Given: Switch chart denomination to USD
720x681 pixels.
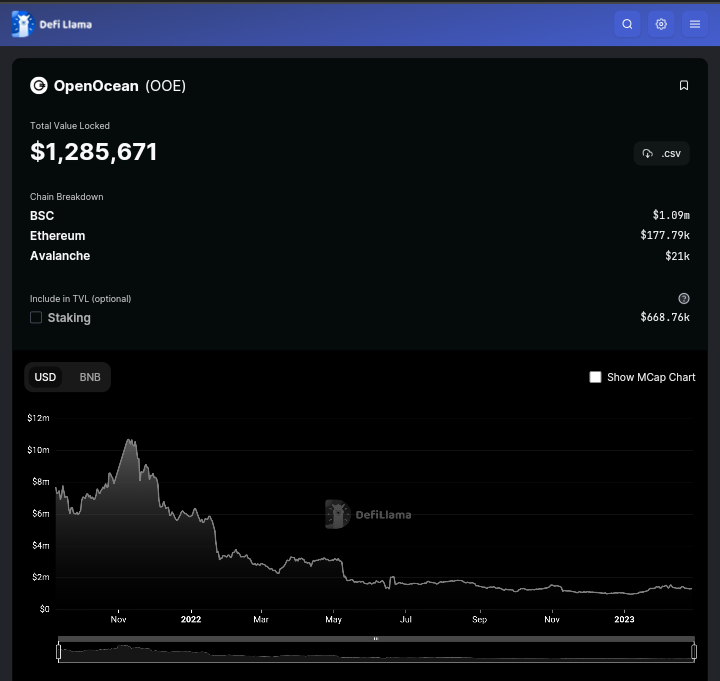Looking at the screenshot, I should tap(45, 377).
